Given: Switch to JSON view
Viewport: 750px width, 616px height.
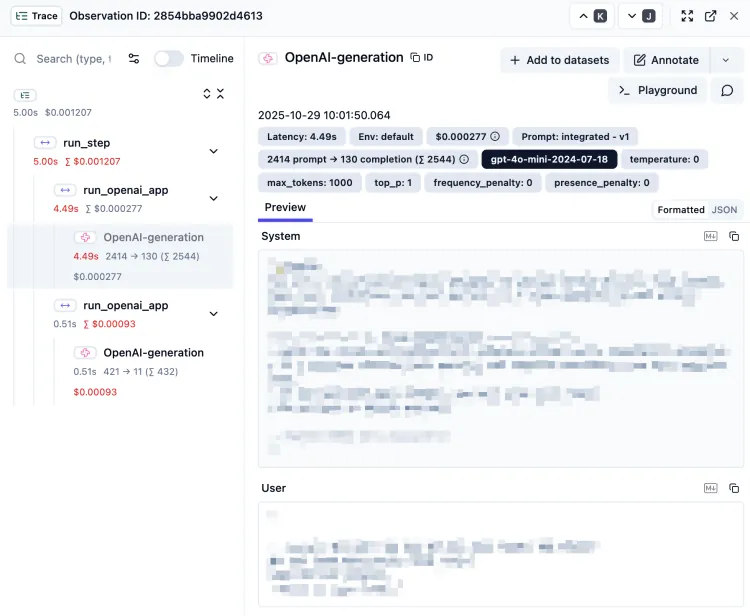Looking at the screenshot, I should point(724,210).
